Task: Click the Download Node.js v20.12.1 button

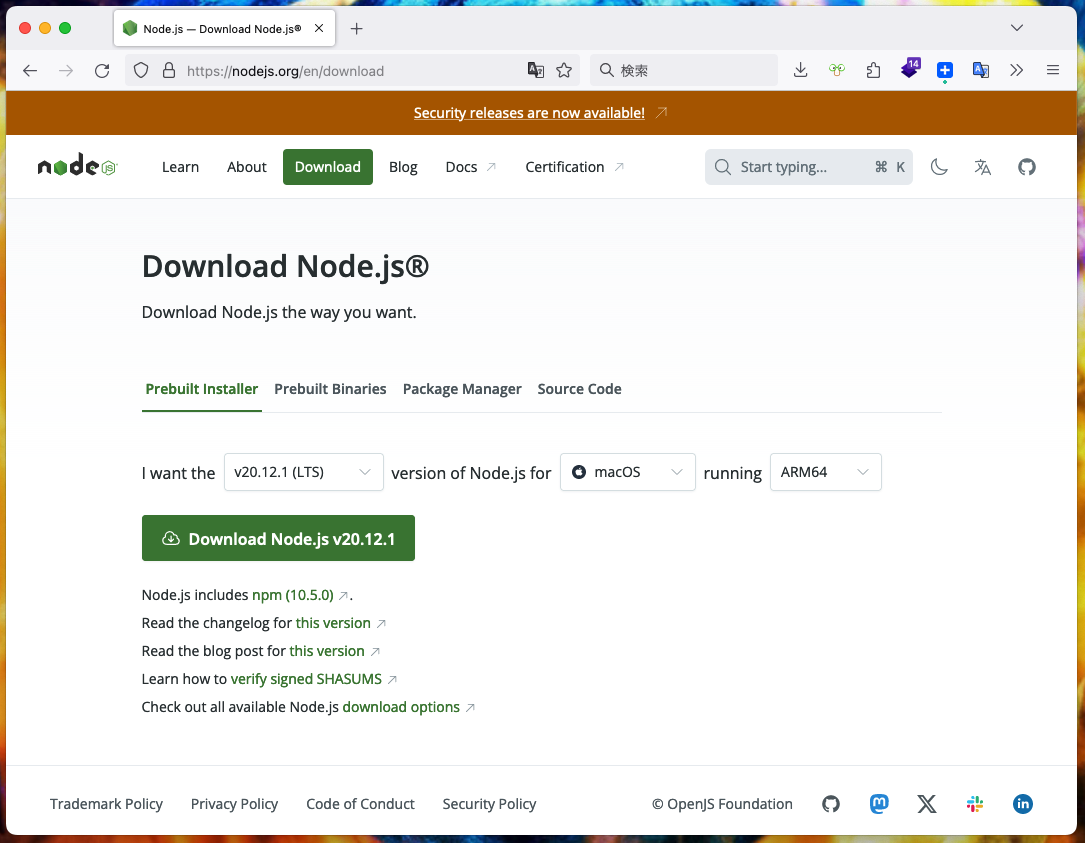Action: point(278,538)
